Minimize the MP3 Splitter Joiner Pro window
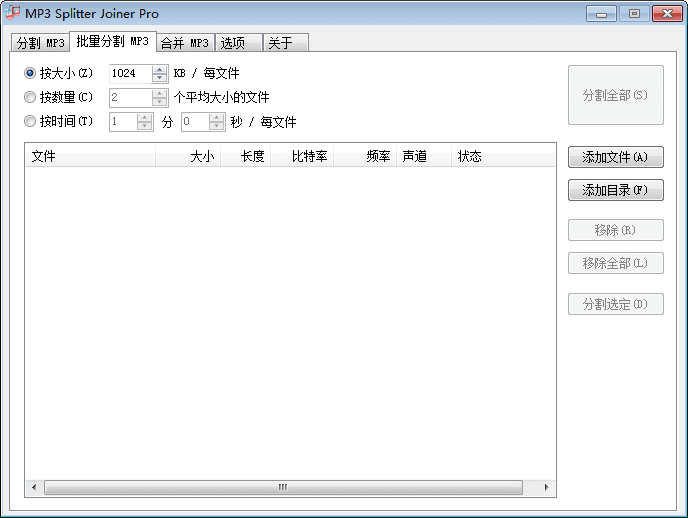688x518 pixels. click(x=601, y=14)
